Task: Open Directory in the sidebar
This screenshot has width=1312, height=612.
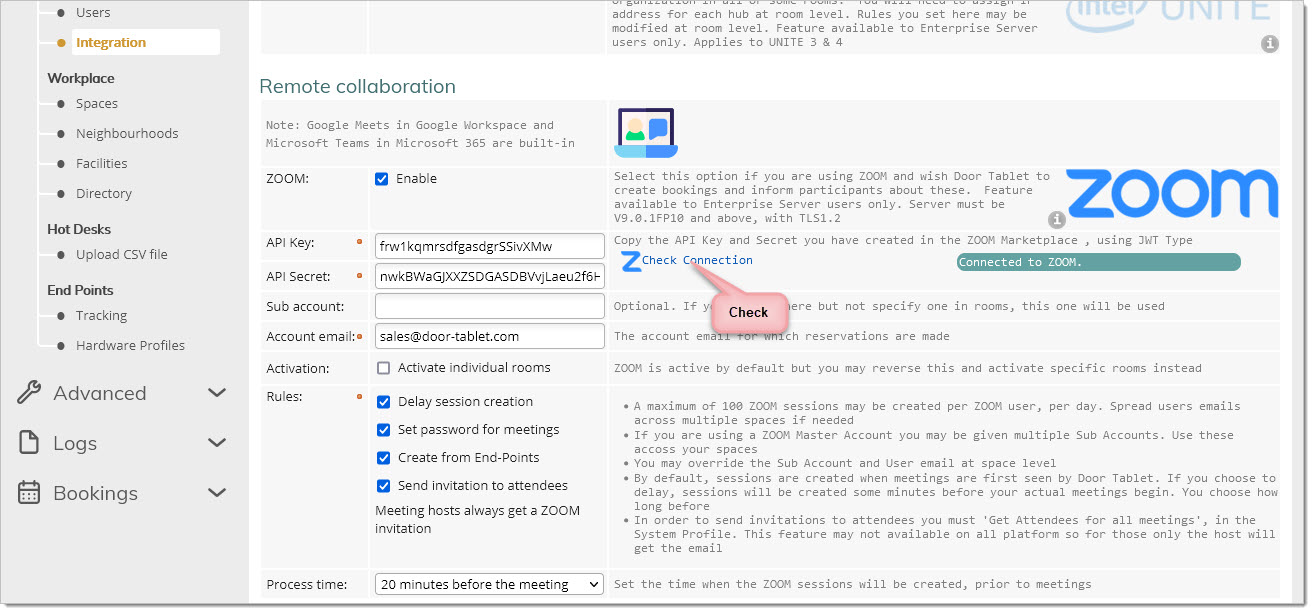Action: tap(104, 194)
